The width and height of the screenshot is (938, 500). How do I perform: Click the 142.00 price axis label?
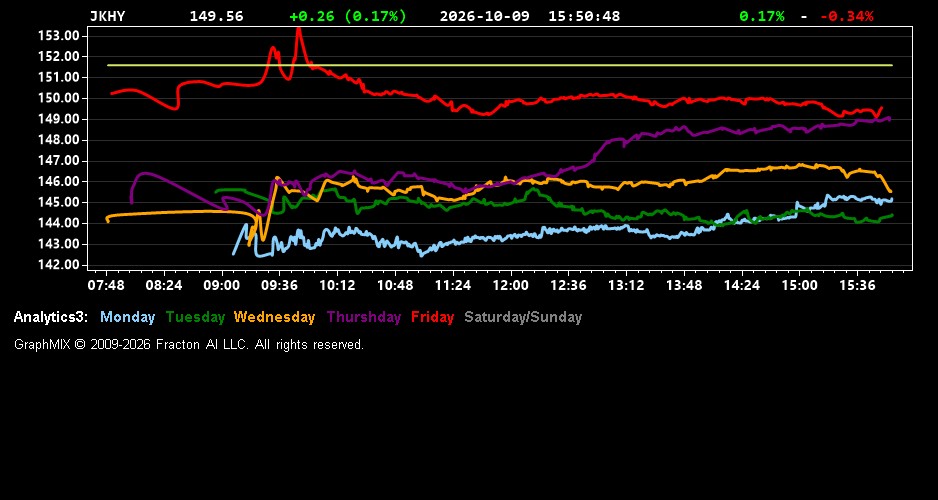(x=59, y=265)
